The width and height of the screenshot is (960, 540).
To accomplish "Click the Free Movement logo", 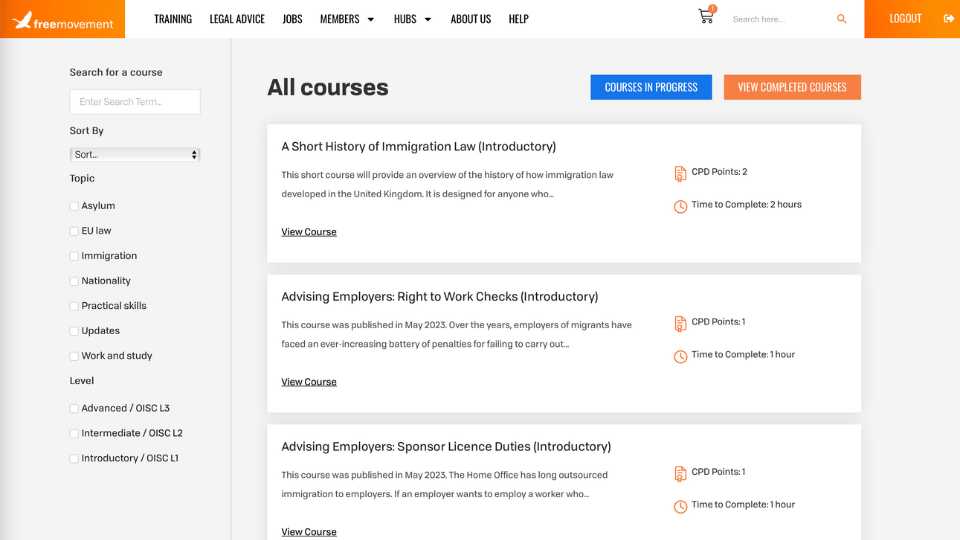I will tap(62, 19).
